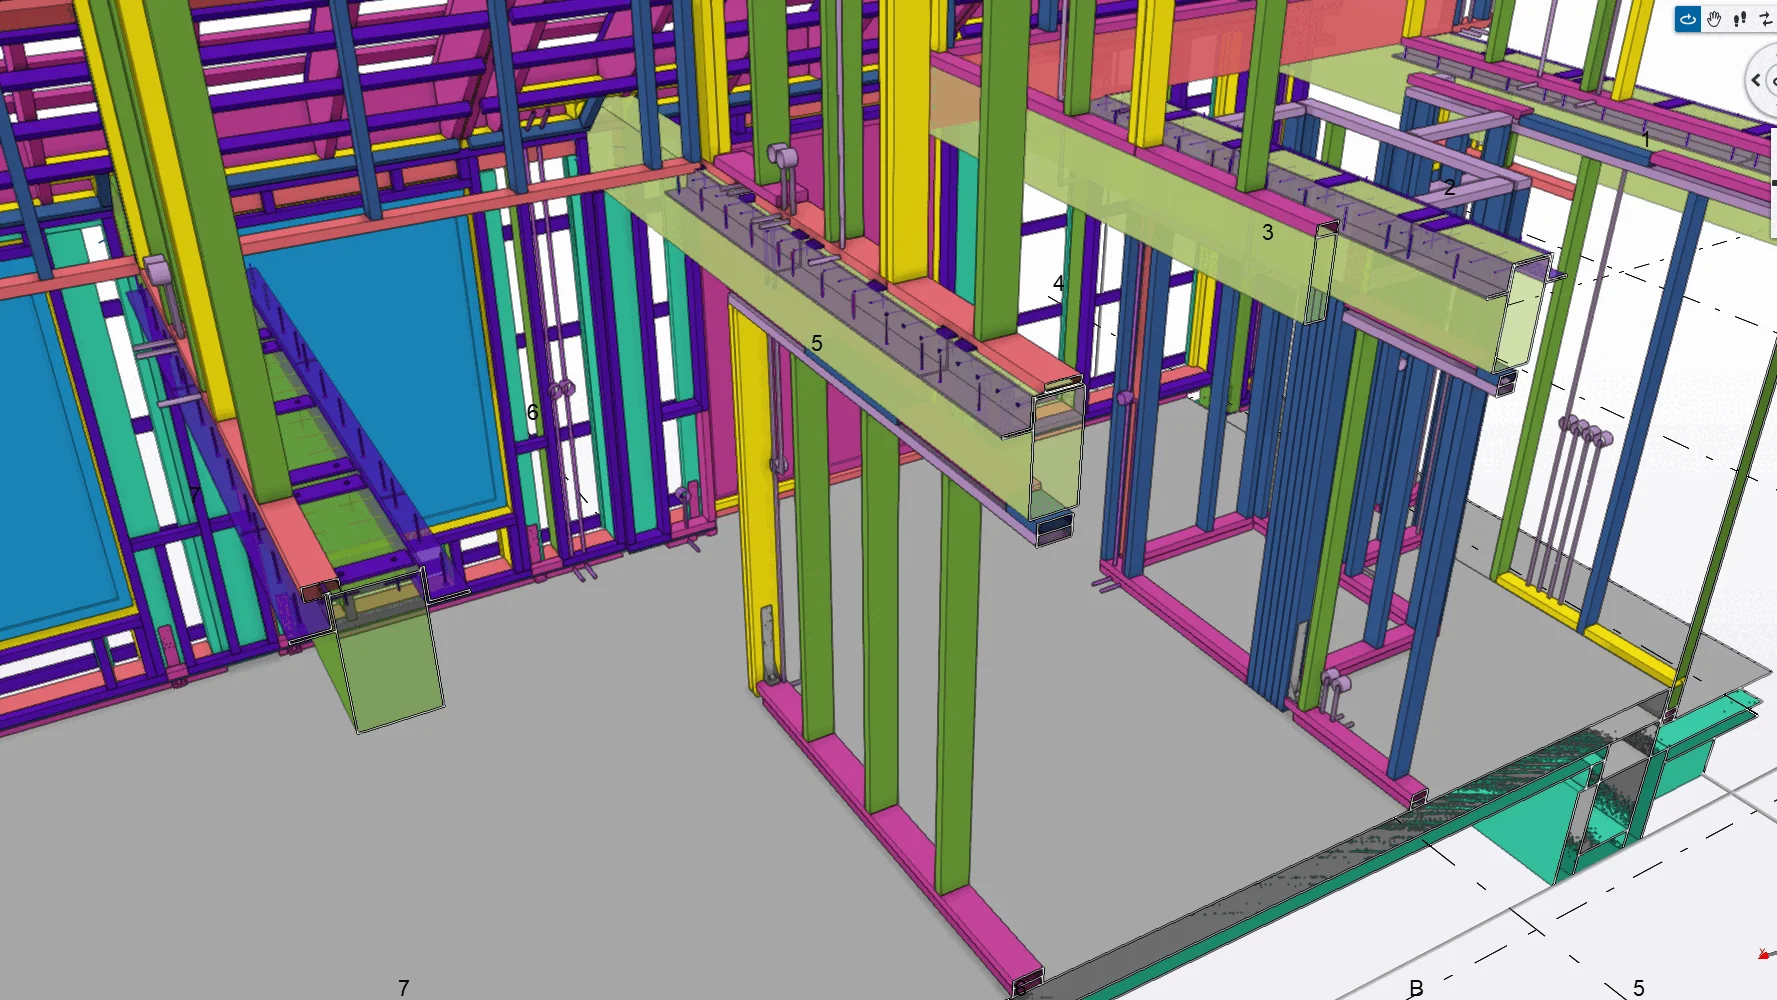Click the swap arrows navigation icon
The height and width of the screenshot is (1000, 1777).
tap(1765, 19)
